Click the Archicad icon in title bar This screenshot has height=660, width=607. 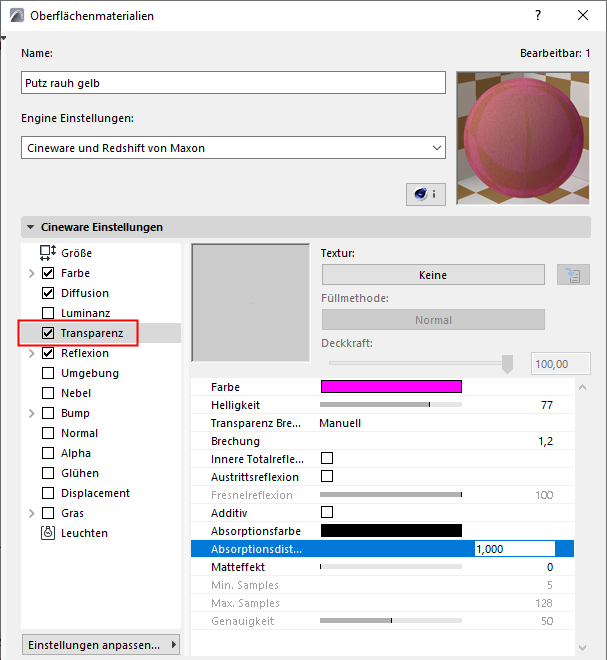click(x=17, y=16)
